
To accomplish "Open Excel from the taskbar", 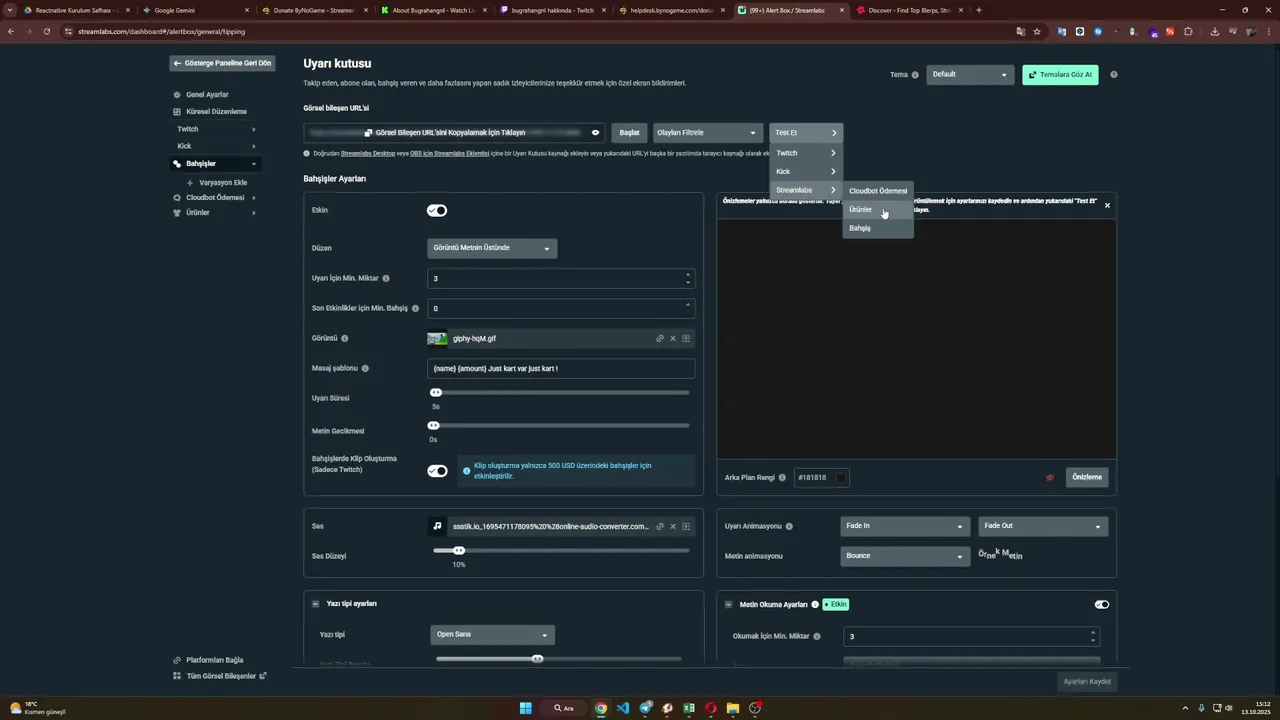I will pyautogui.click(x=689, y=708).
